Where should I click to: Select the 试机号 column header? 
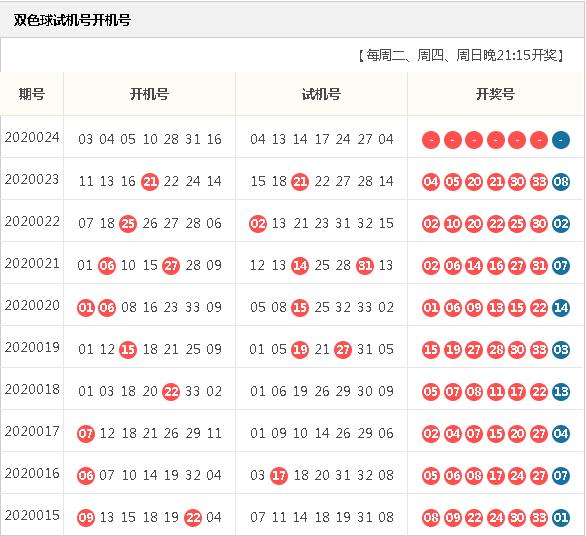pyautogui.click(x=321, y=94)
